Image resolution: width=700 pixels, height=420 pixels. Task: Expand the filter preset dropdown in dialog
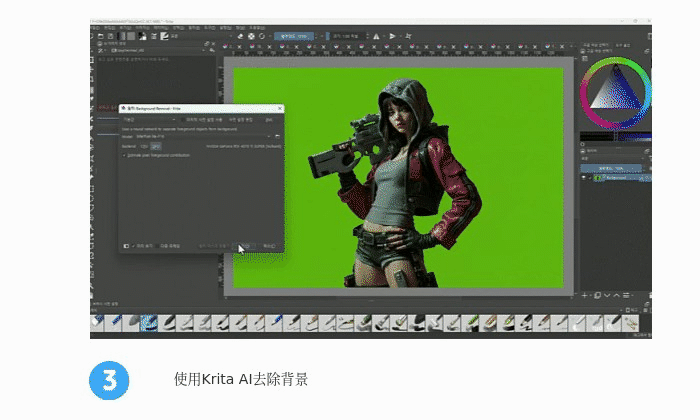[150, 119]
